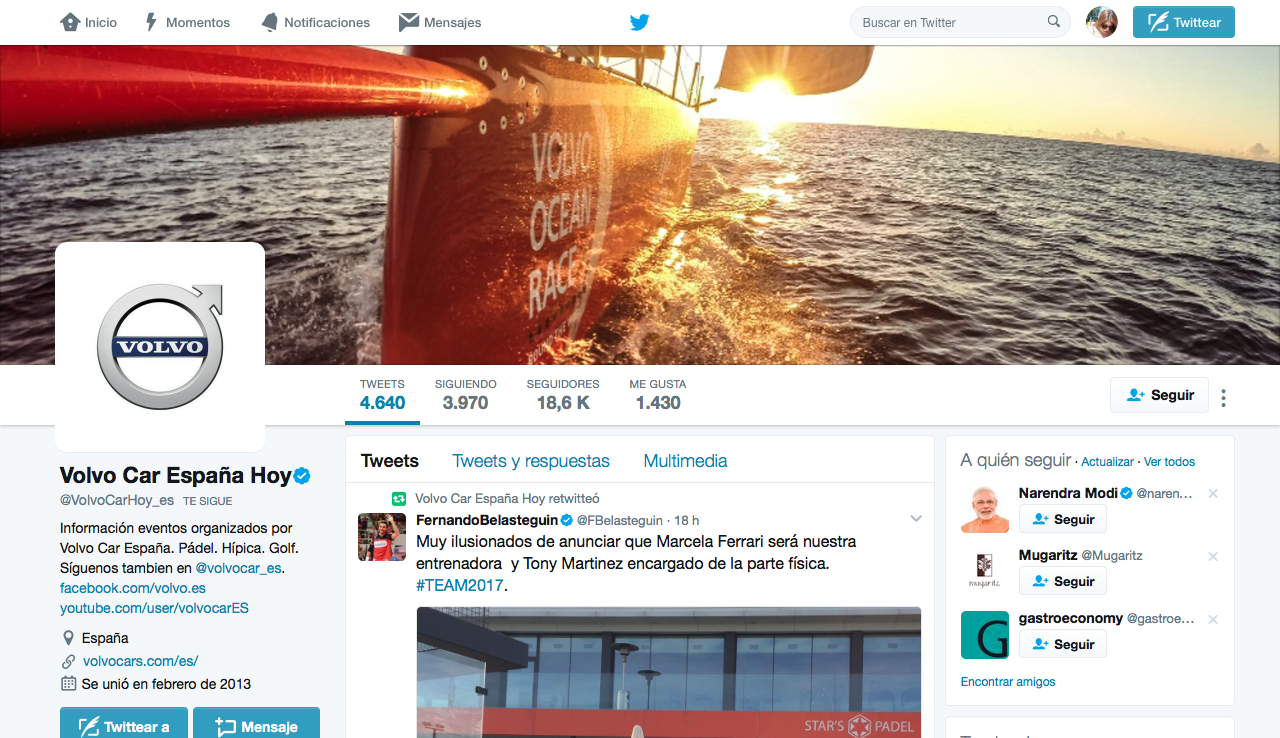This screenshot has width=1280, height=738.
Task: Switch to Tweets y respuestas tab
Action: 531,461
